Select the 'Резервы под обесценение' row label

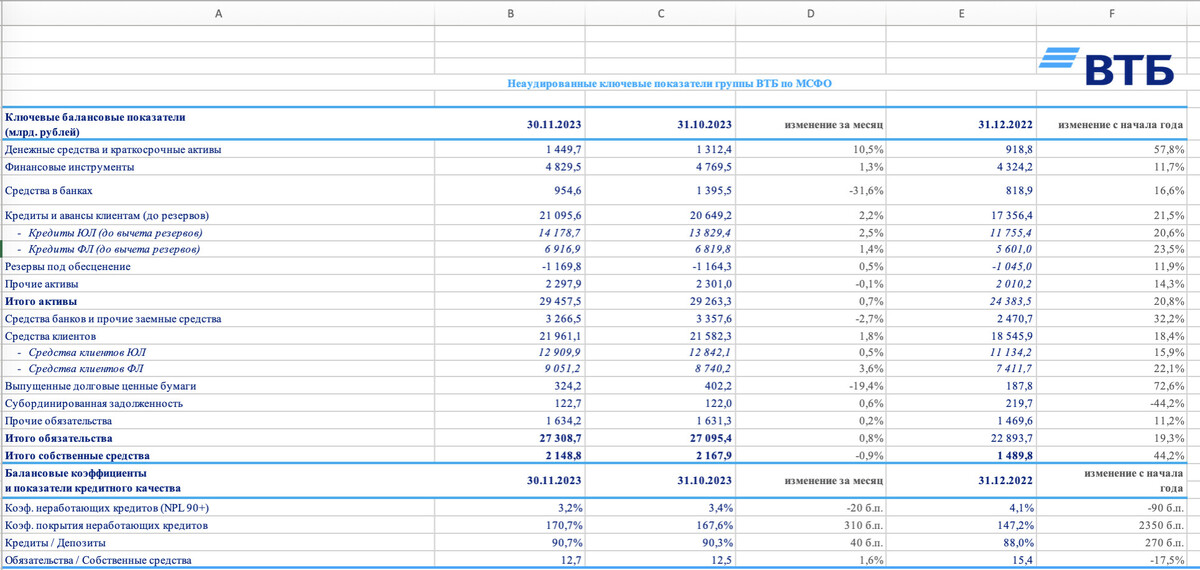click(68, 267)
